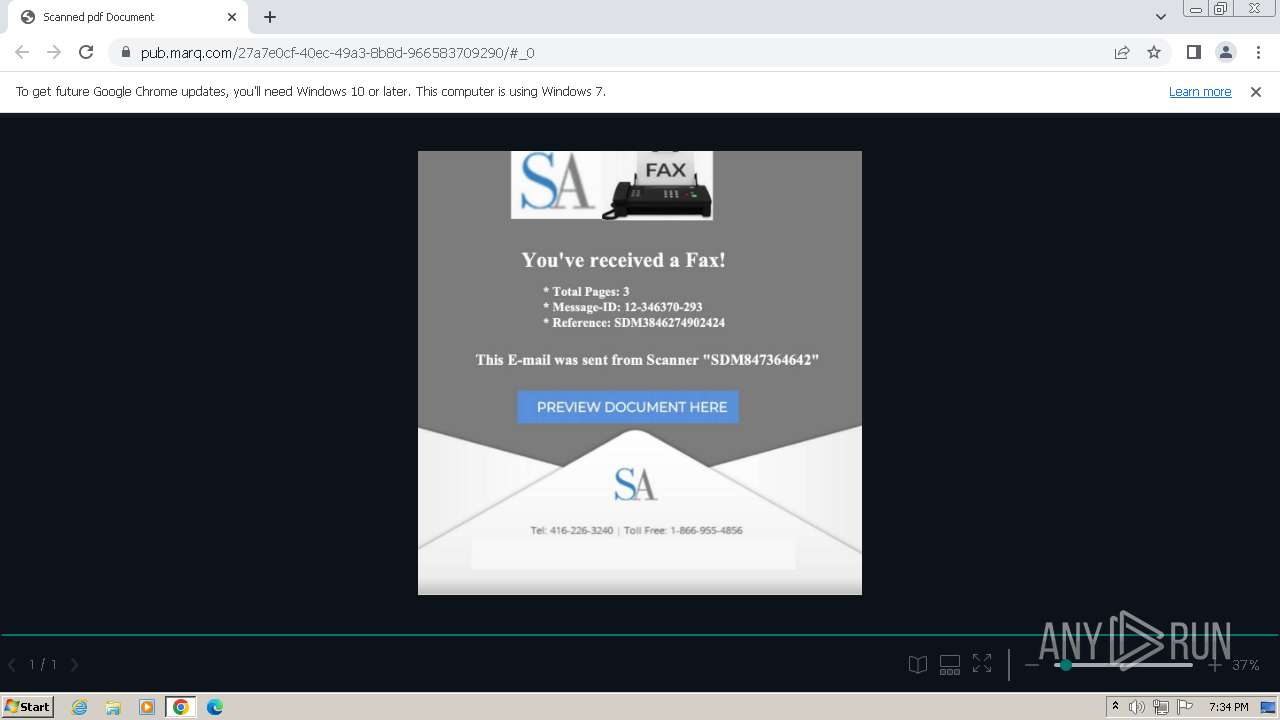Click the 1 / 1 page indicator
The height and width of the screenshot is (720, 1280).
click(x=43, y=664)
